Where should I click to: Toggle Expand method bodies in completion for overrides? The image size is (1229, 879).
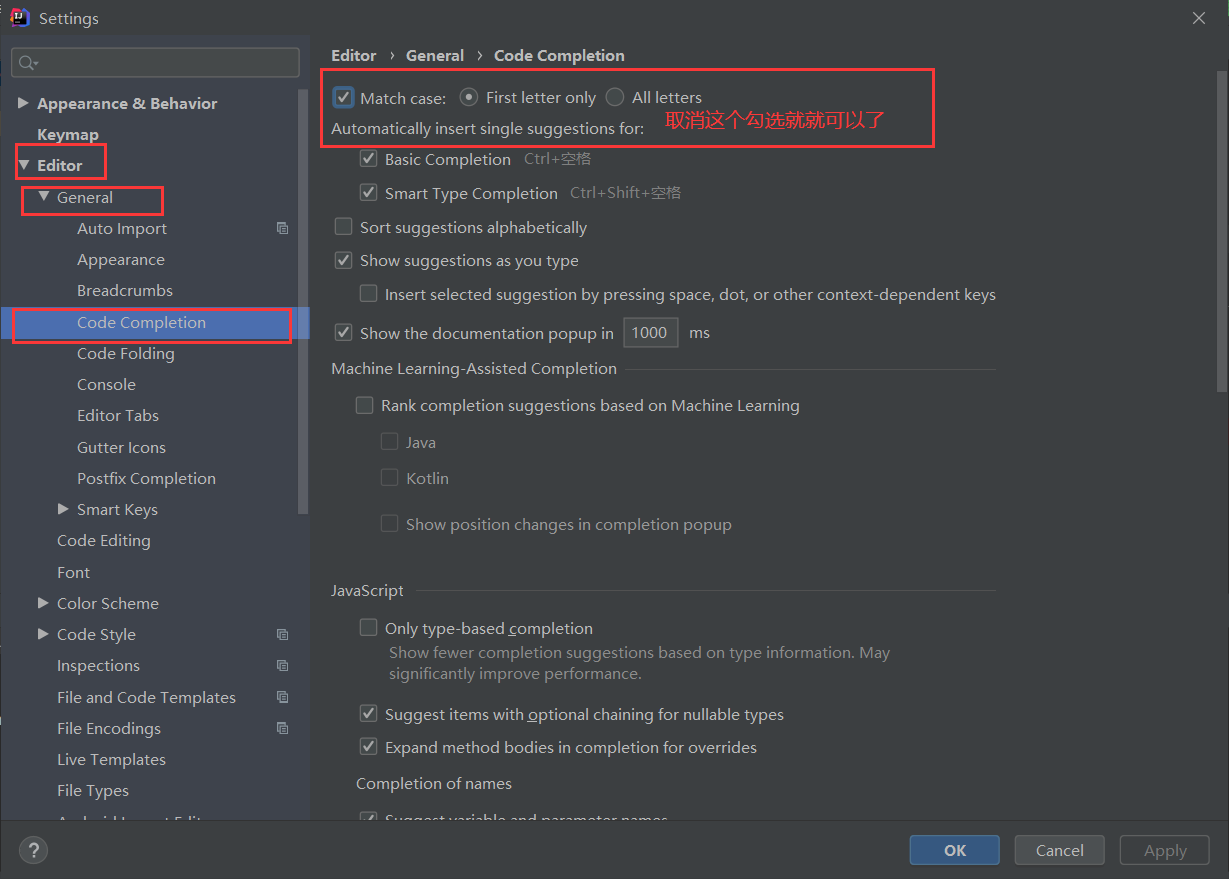coord(368,747)
